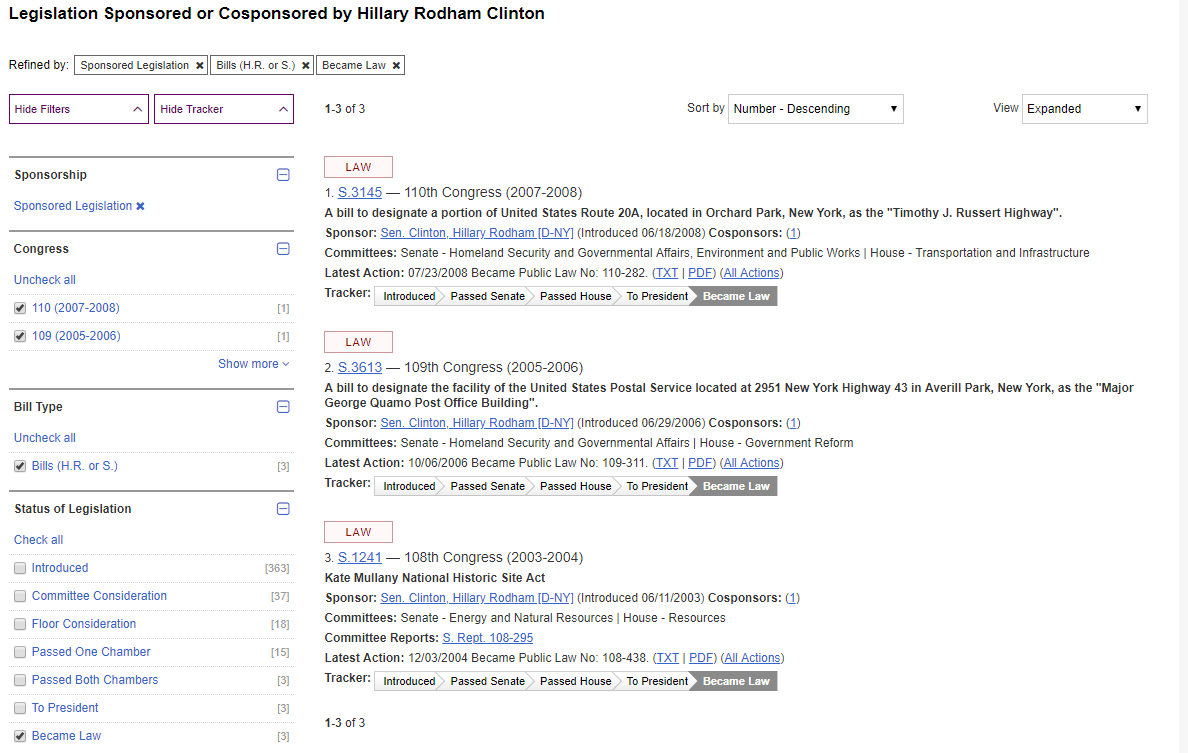This screenshot has width=1188, height=753.
Task: Select the Became Law filter link
Action: pyautogui.click(x=66, y=736)
